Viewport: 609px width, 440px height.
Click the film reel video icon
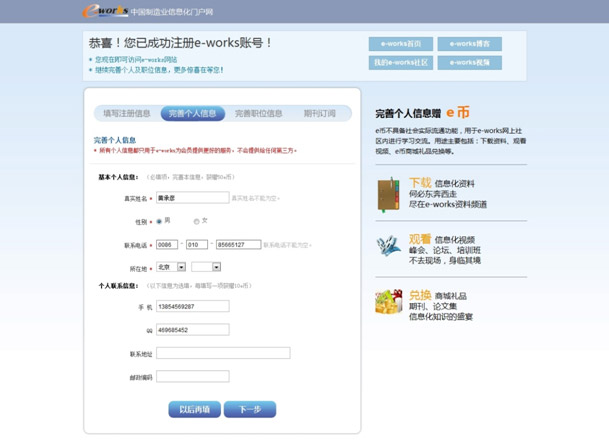click(388, 245)
